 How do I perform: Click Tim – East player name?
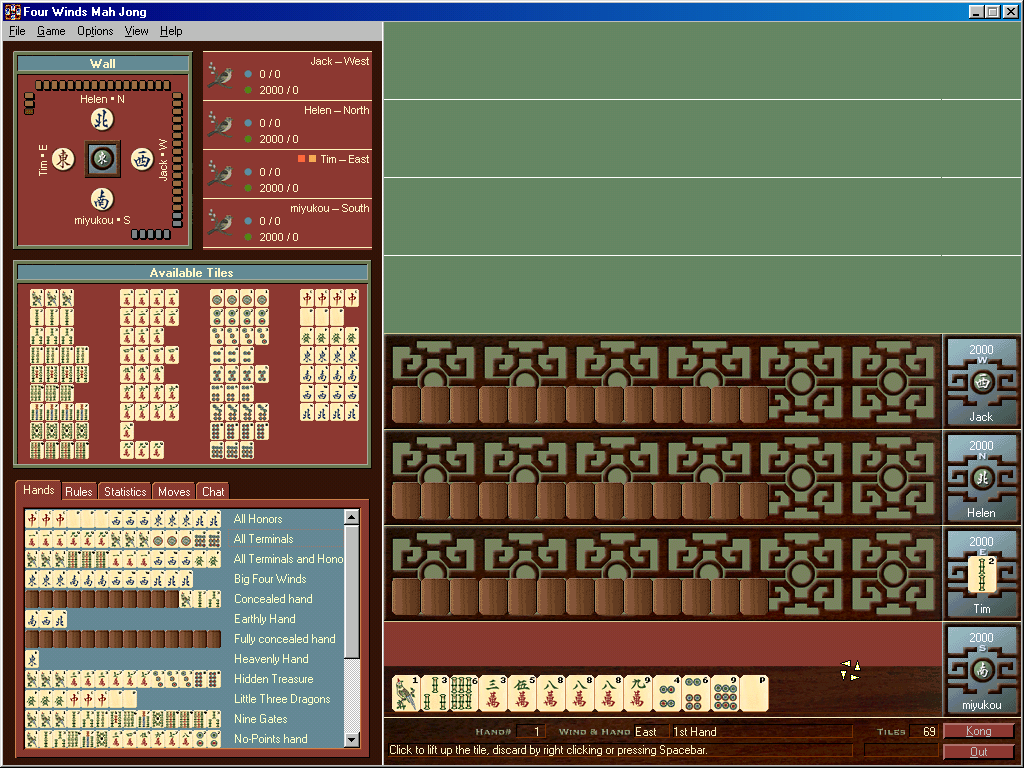(x=345, y=159)
